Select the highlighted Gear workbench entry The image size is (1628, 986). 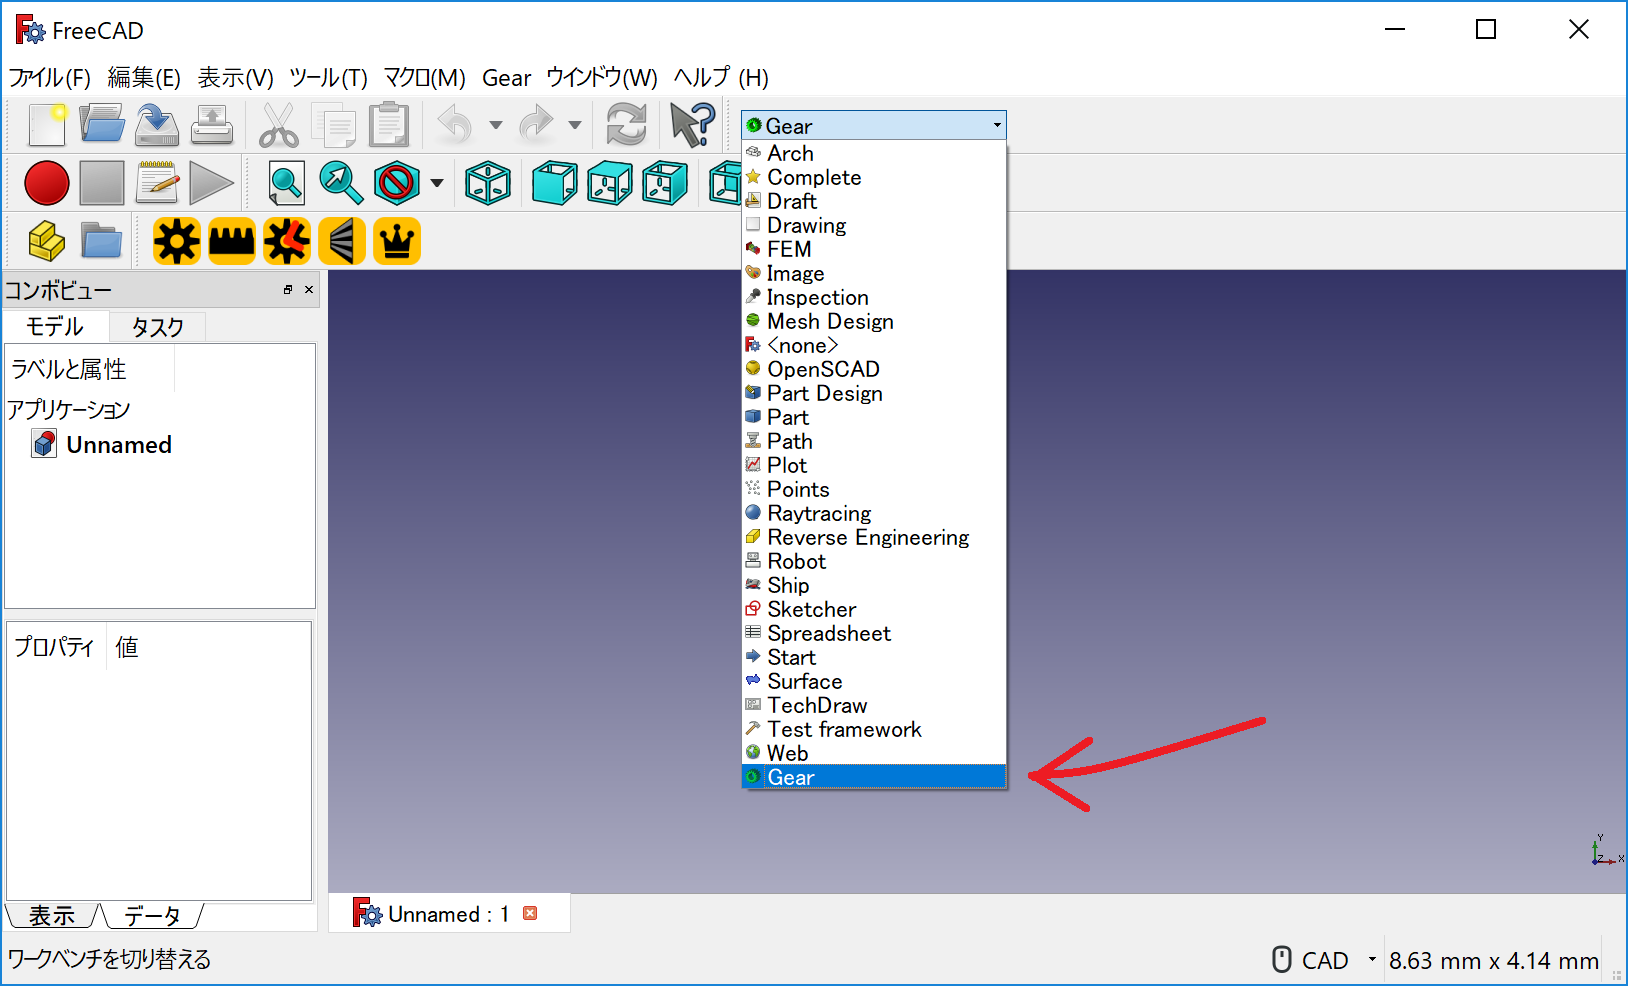click(x=873, y=777)
